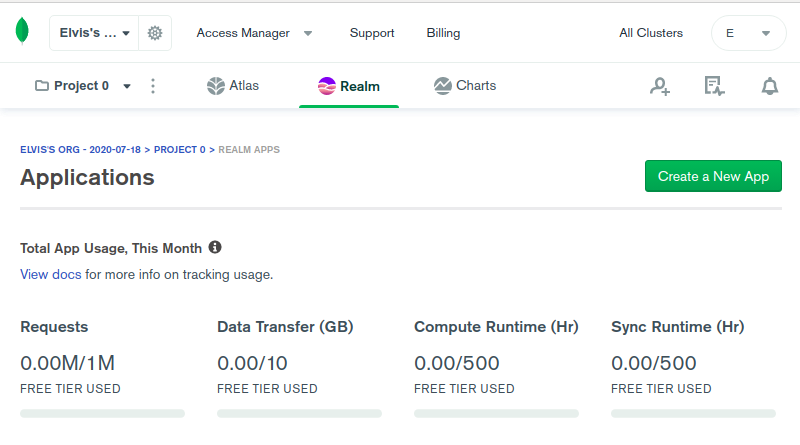
Task: Click the REALM APPS breadcrumb text
Action: coord(249,150)
